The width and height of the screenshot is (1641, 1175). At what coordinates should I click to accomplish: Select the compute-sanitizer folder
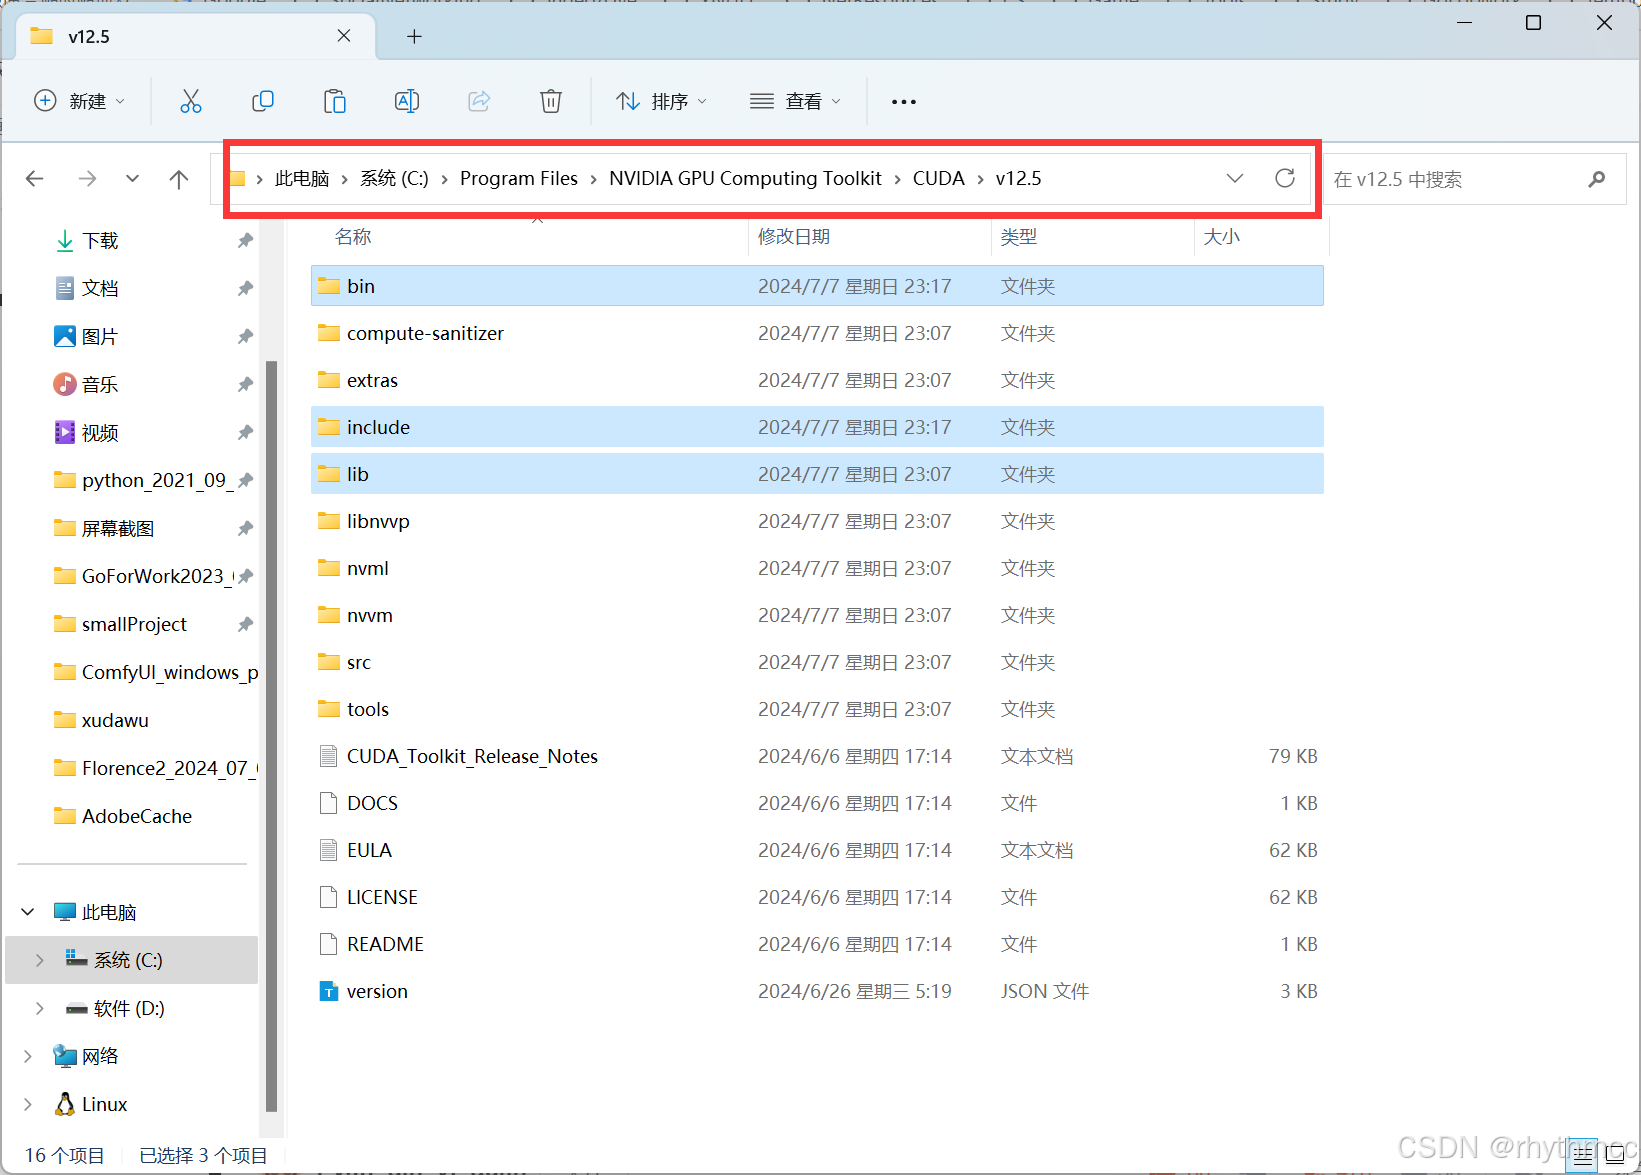[x=817, y=333]
